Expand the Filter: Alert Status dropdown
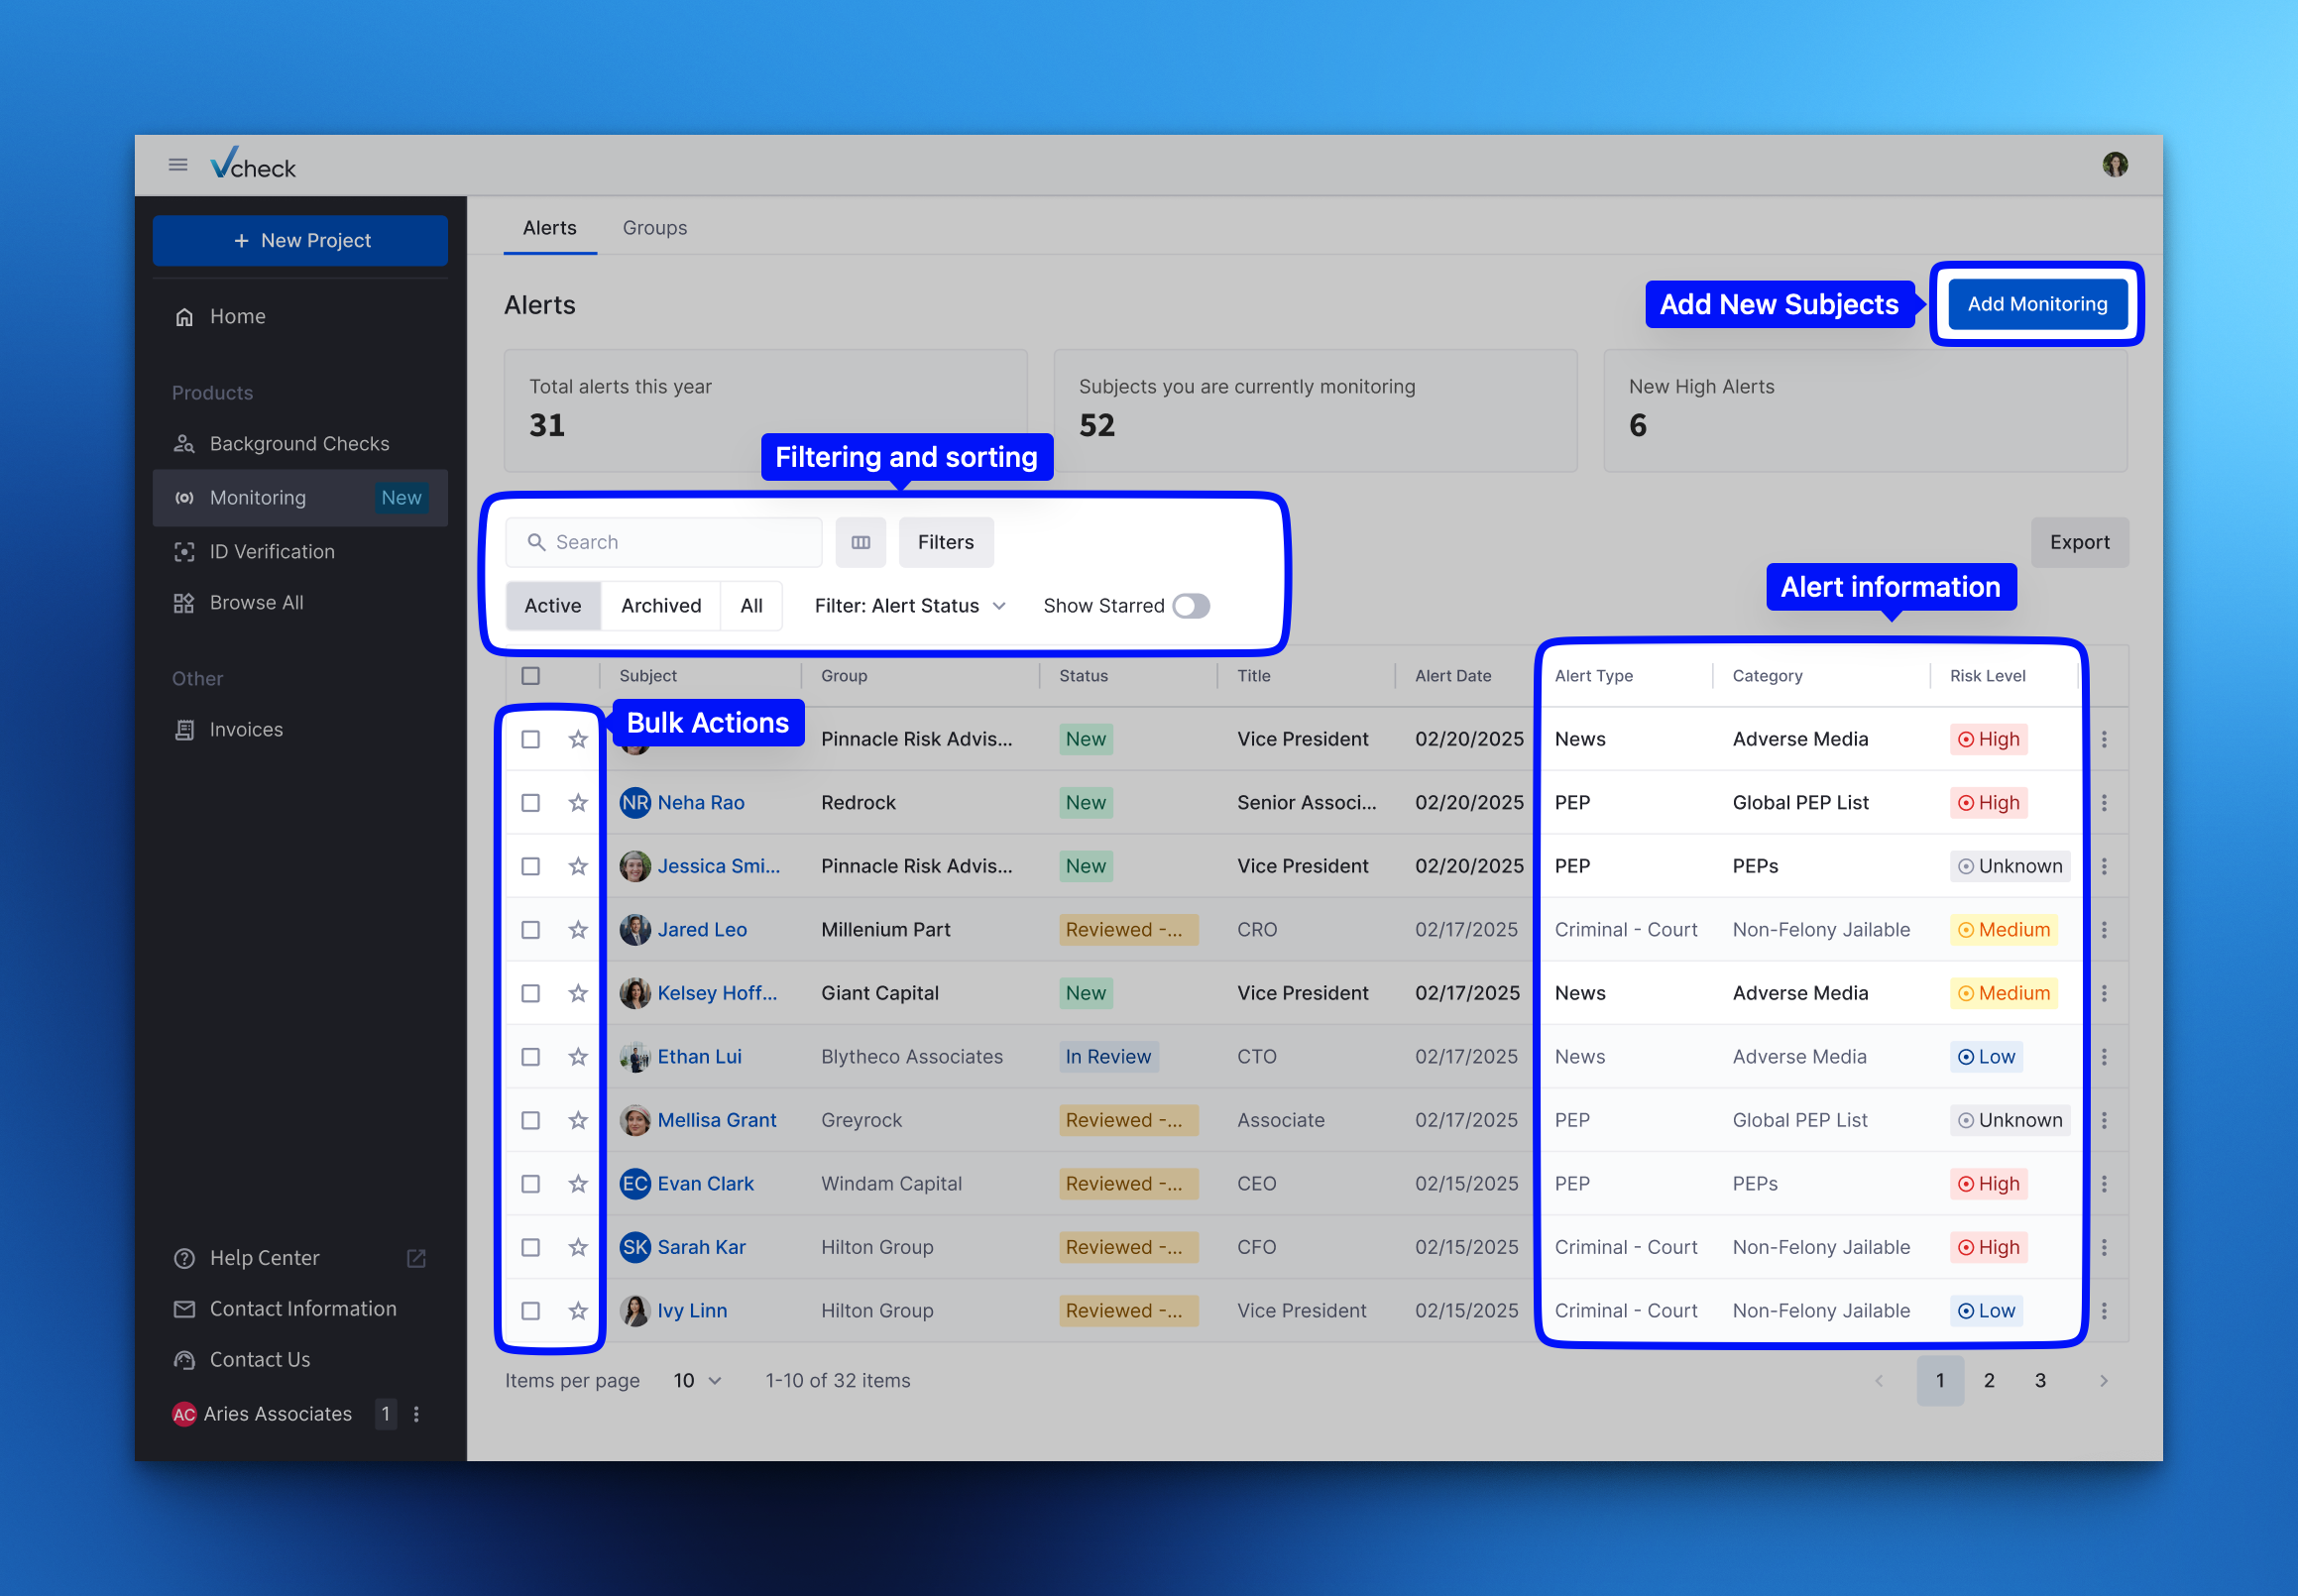This screenshot has height=1596, width=2298. (x=909, y=606)
